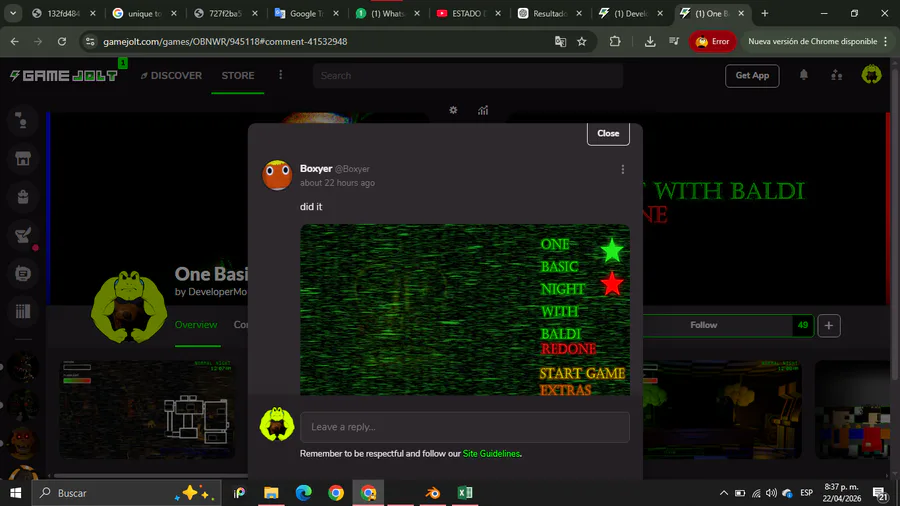Open the store icon in left sidebar

(x=23, y=159)
